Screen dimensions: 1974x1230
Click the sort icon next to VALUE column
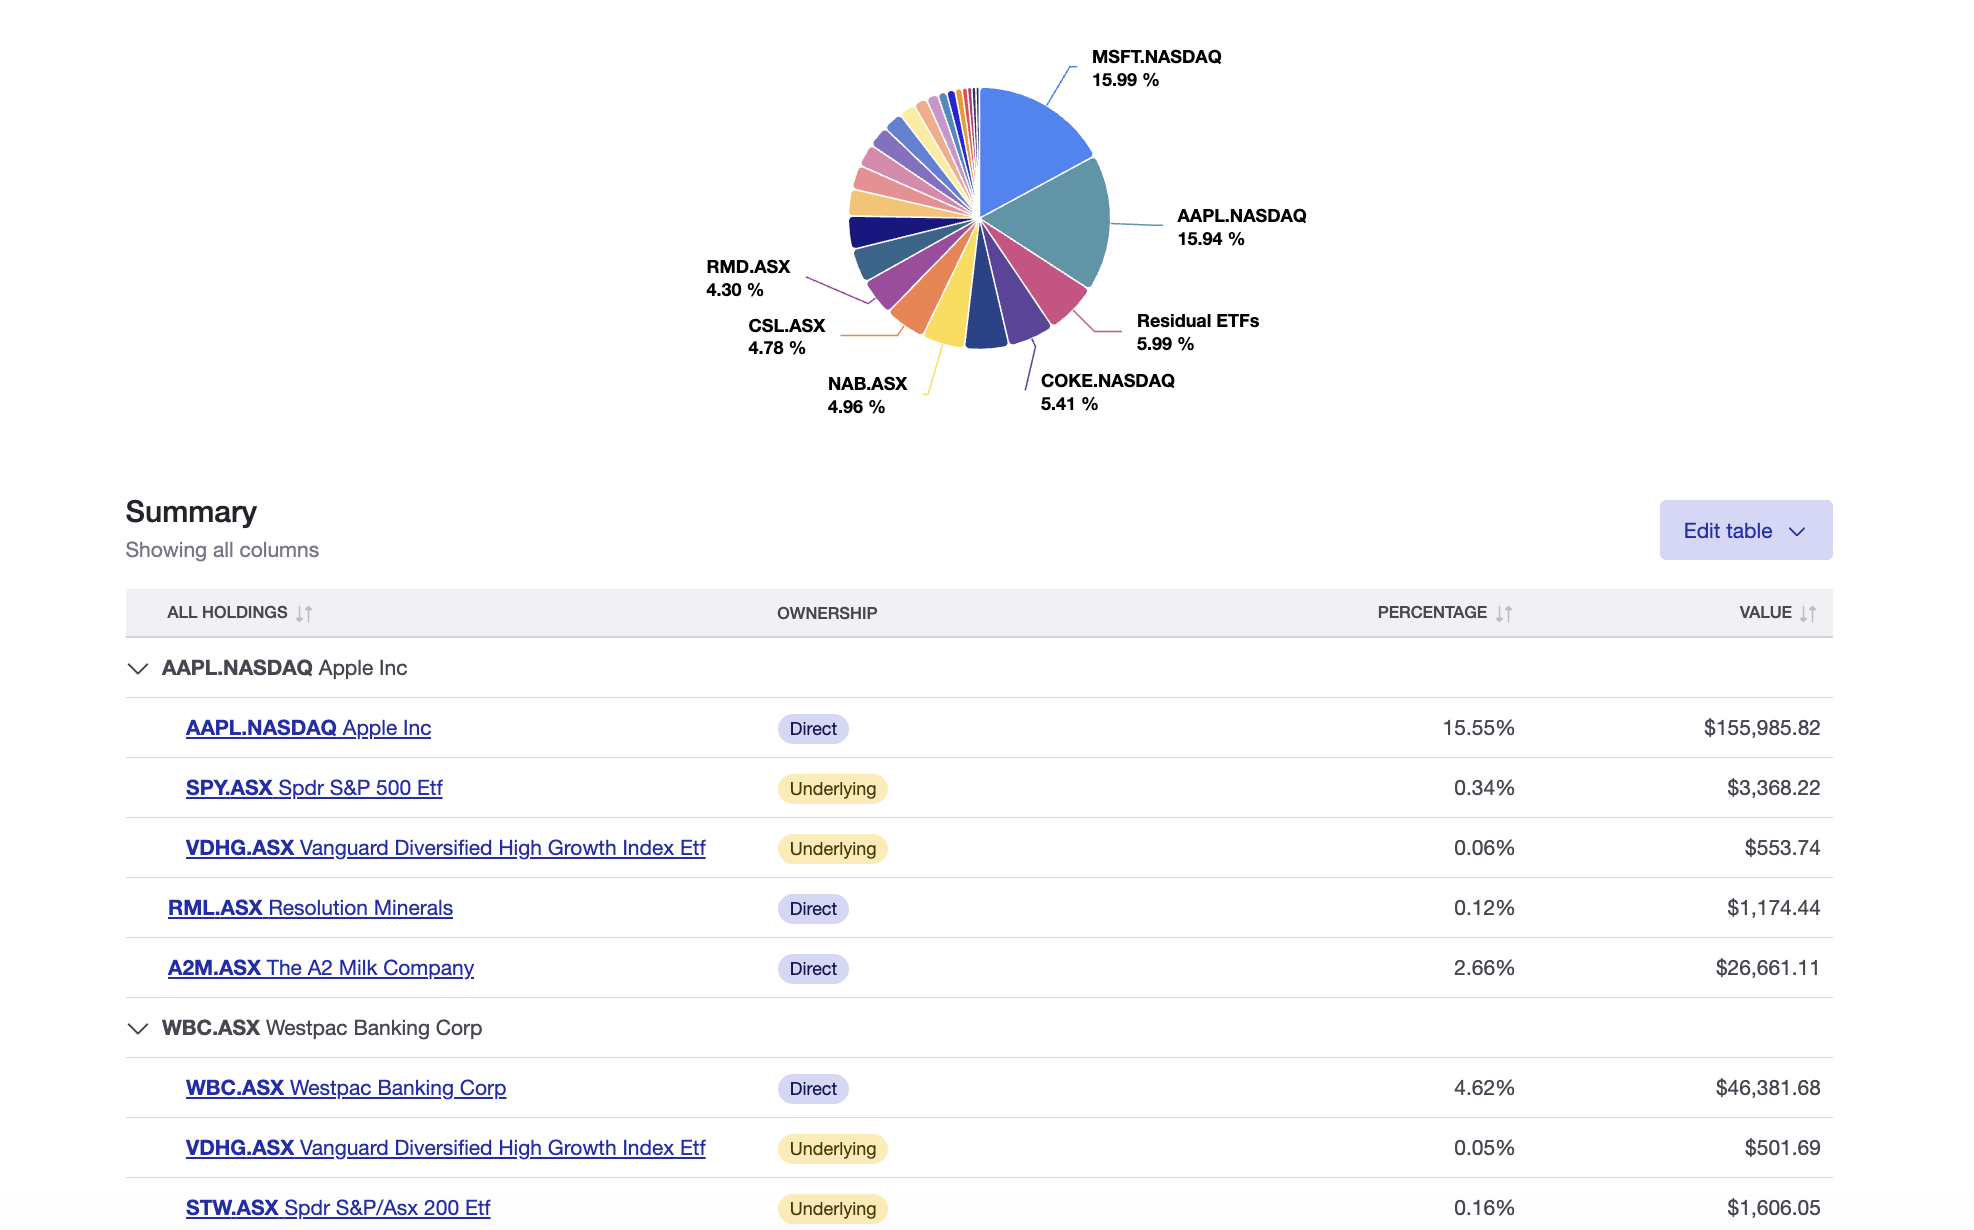(x=1807, y=612)
